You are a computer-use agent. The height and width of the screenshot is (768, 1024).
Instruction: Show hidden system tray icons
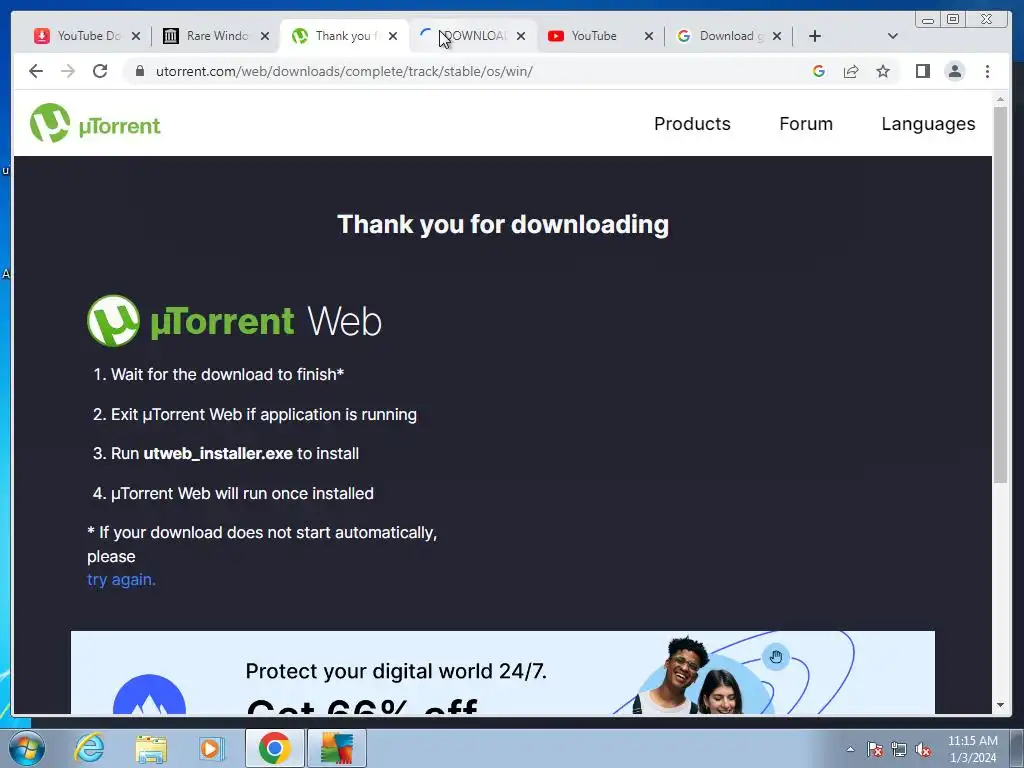(x=850, y=749)
